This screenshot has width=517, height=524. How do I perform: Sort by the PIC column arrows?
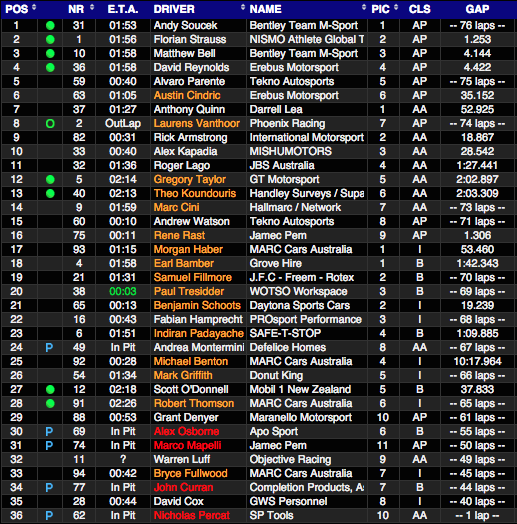pyautogui.click(x=396, y=7)
